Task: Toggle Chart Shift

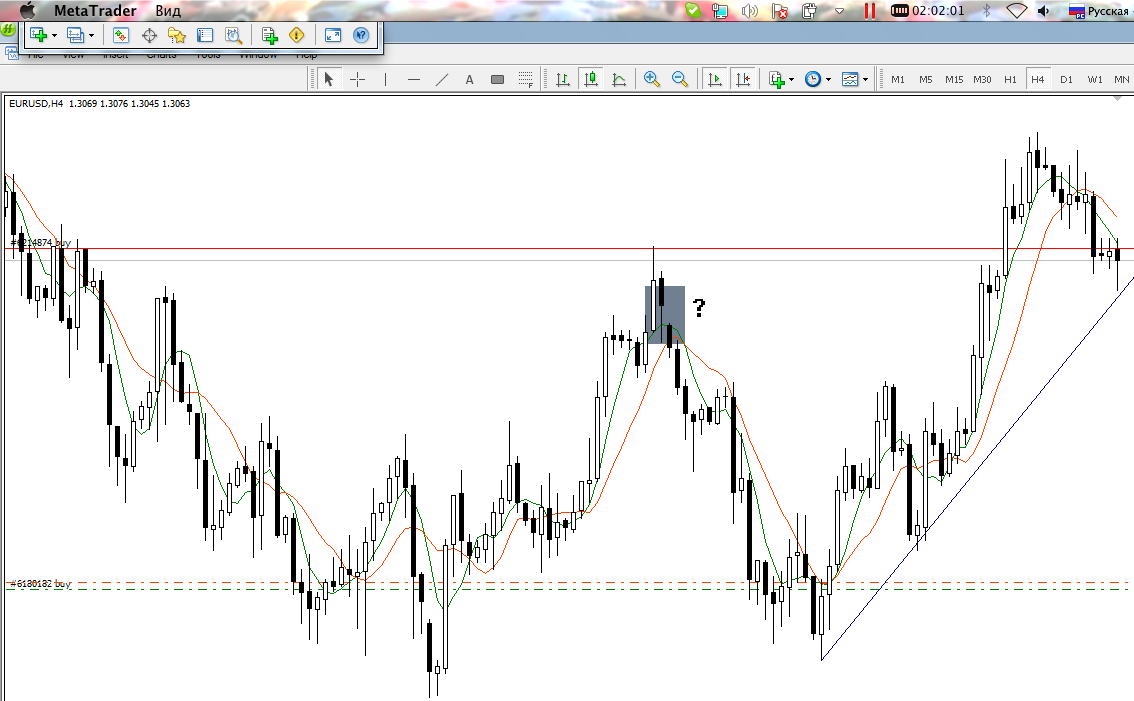Action: point(743,79)
